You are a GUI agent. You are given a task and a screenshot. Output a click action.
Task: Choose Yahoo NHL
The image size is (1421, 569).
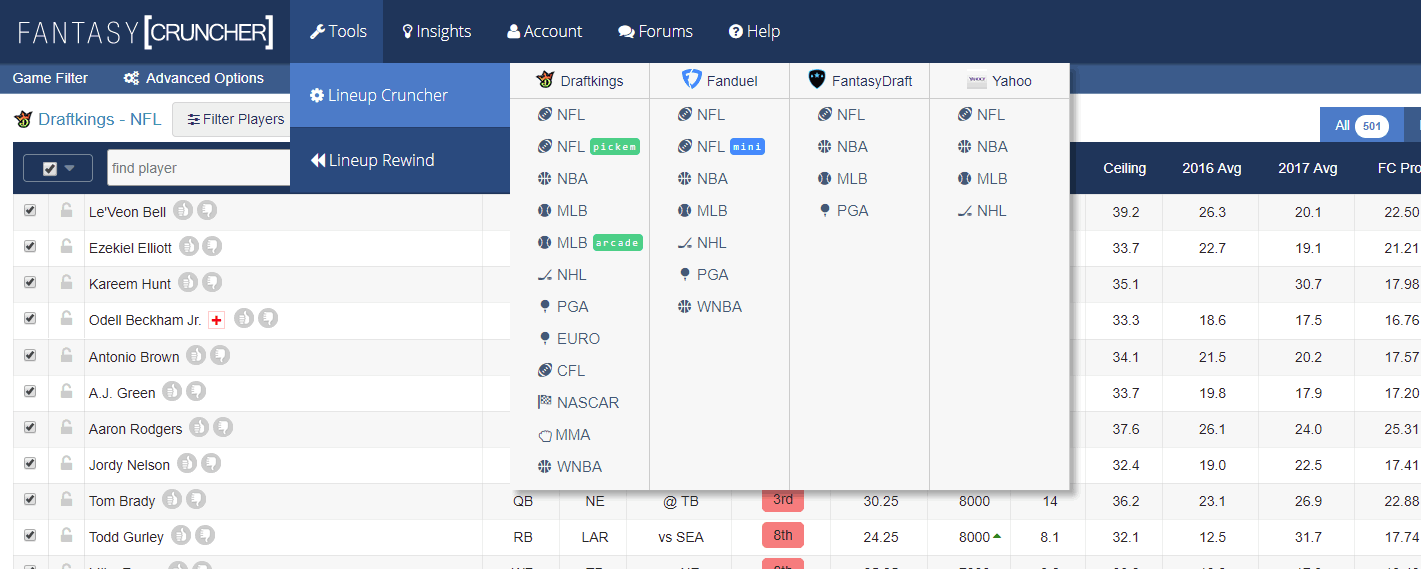pyautogui.click(x=981, y=210)
